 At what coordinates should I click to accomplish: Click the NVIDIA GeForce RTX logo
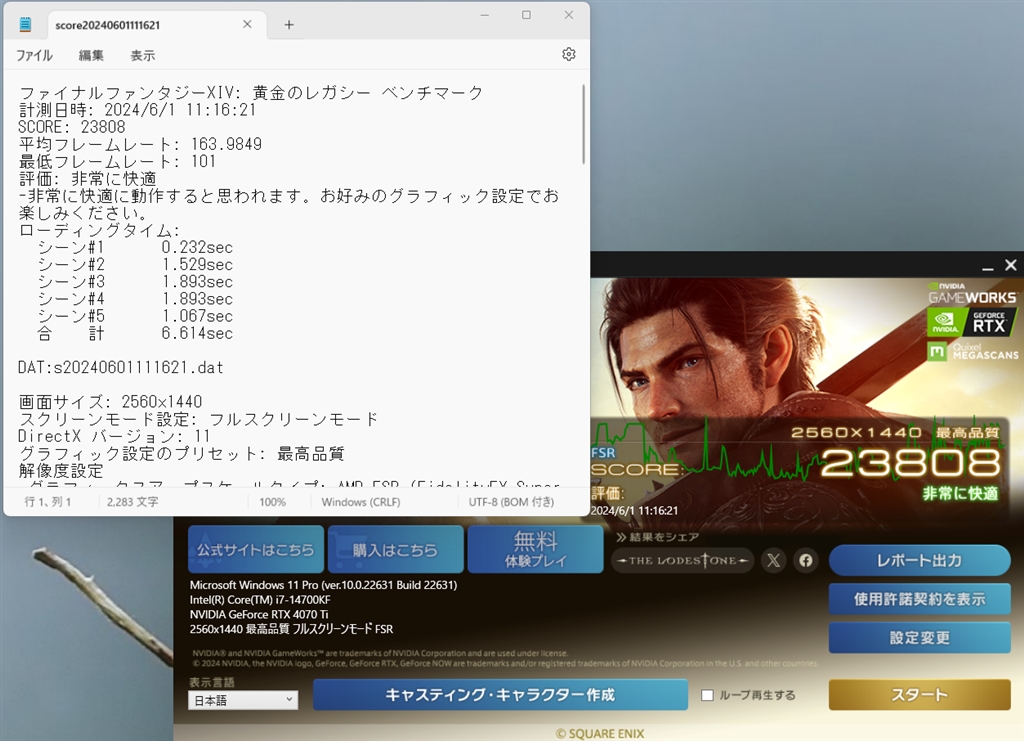[970, 323]
